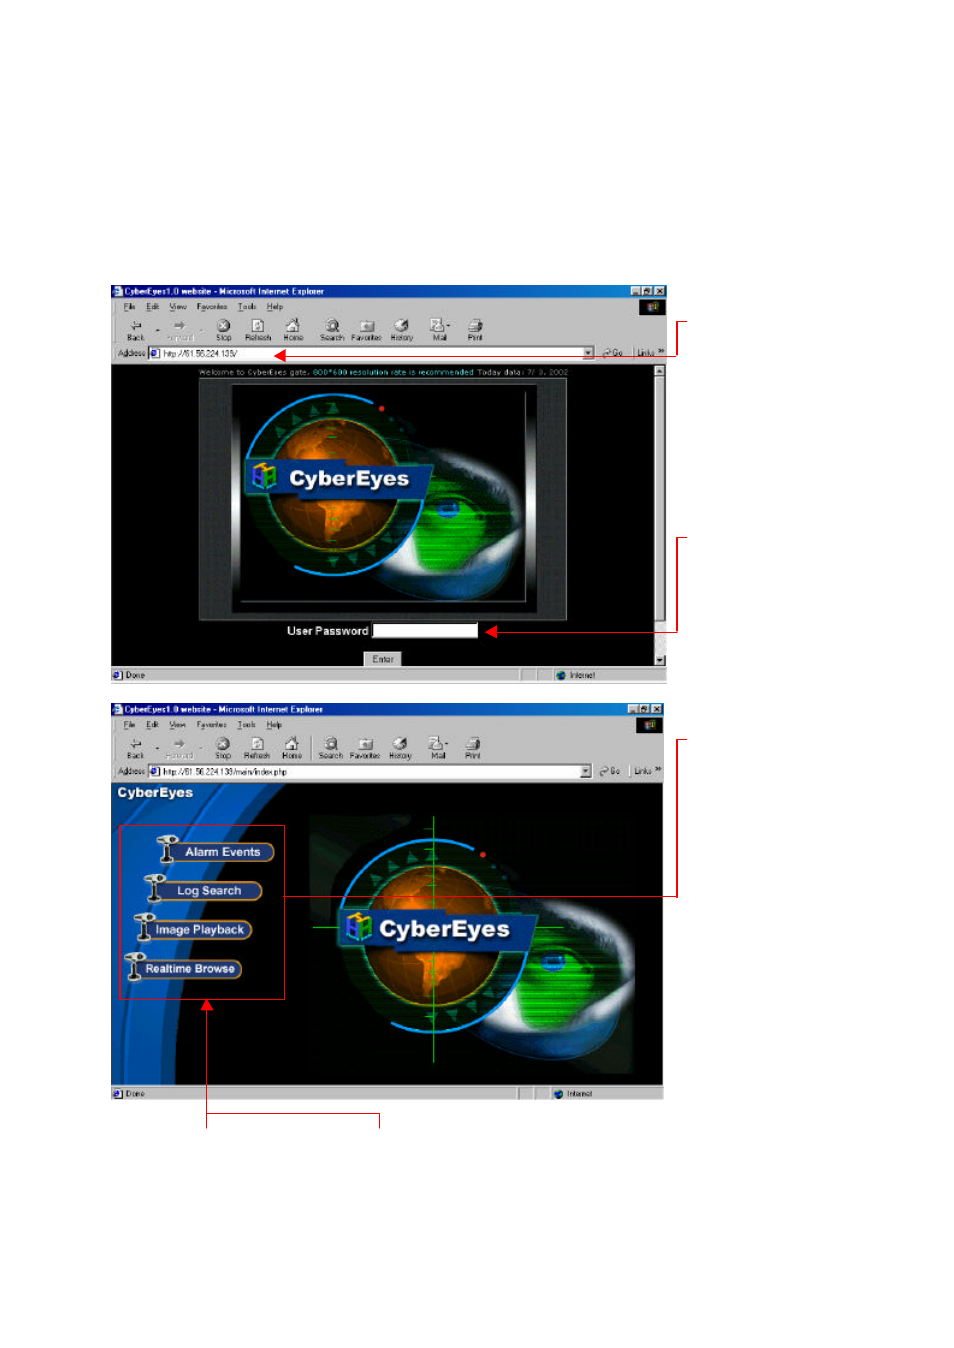Open Favorites menu in the password login window
This screenshot has width=954, height=1348.
coord(212,307)
